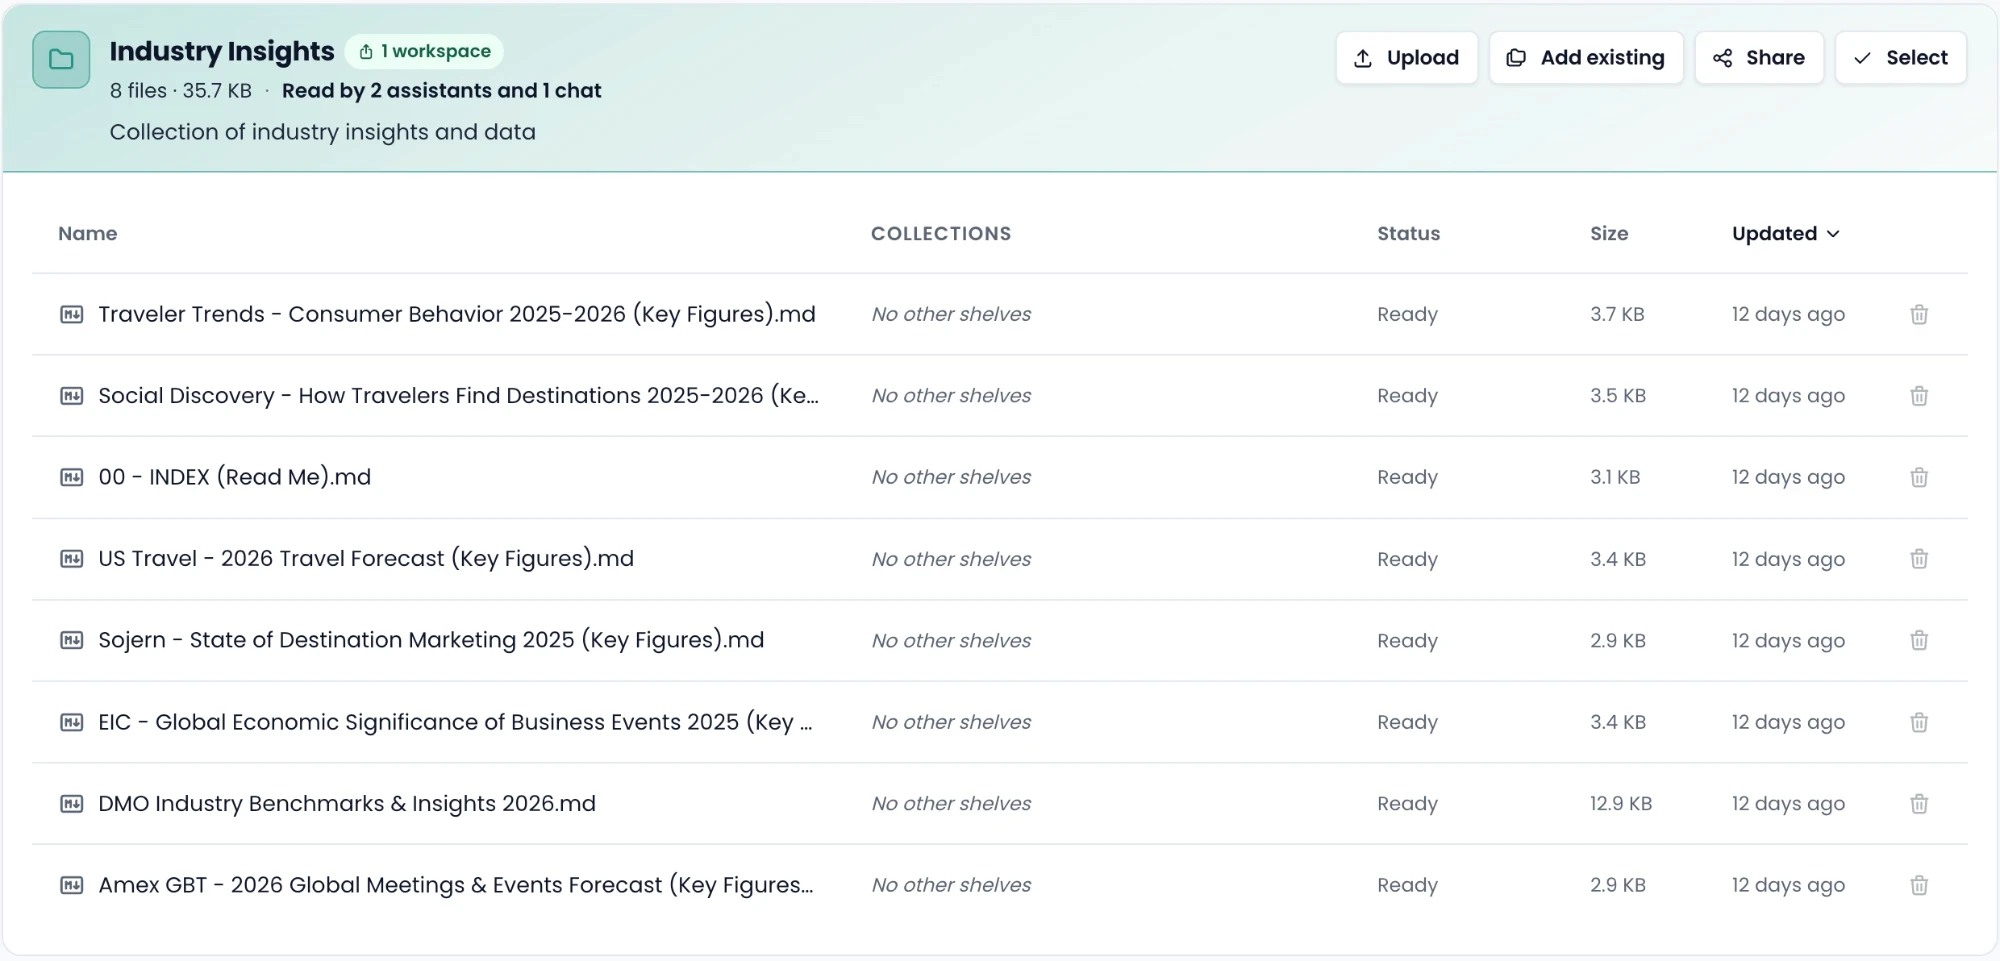This screenshot has width=2000, height=961.
Task: Click the Size column header
Action: [1609, 233]
